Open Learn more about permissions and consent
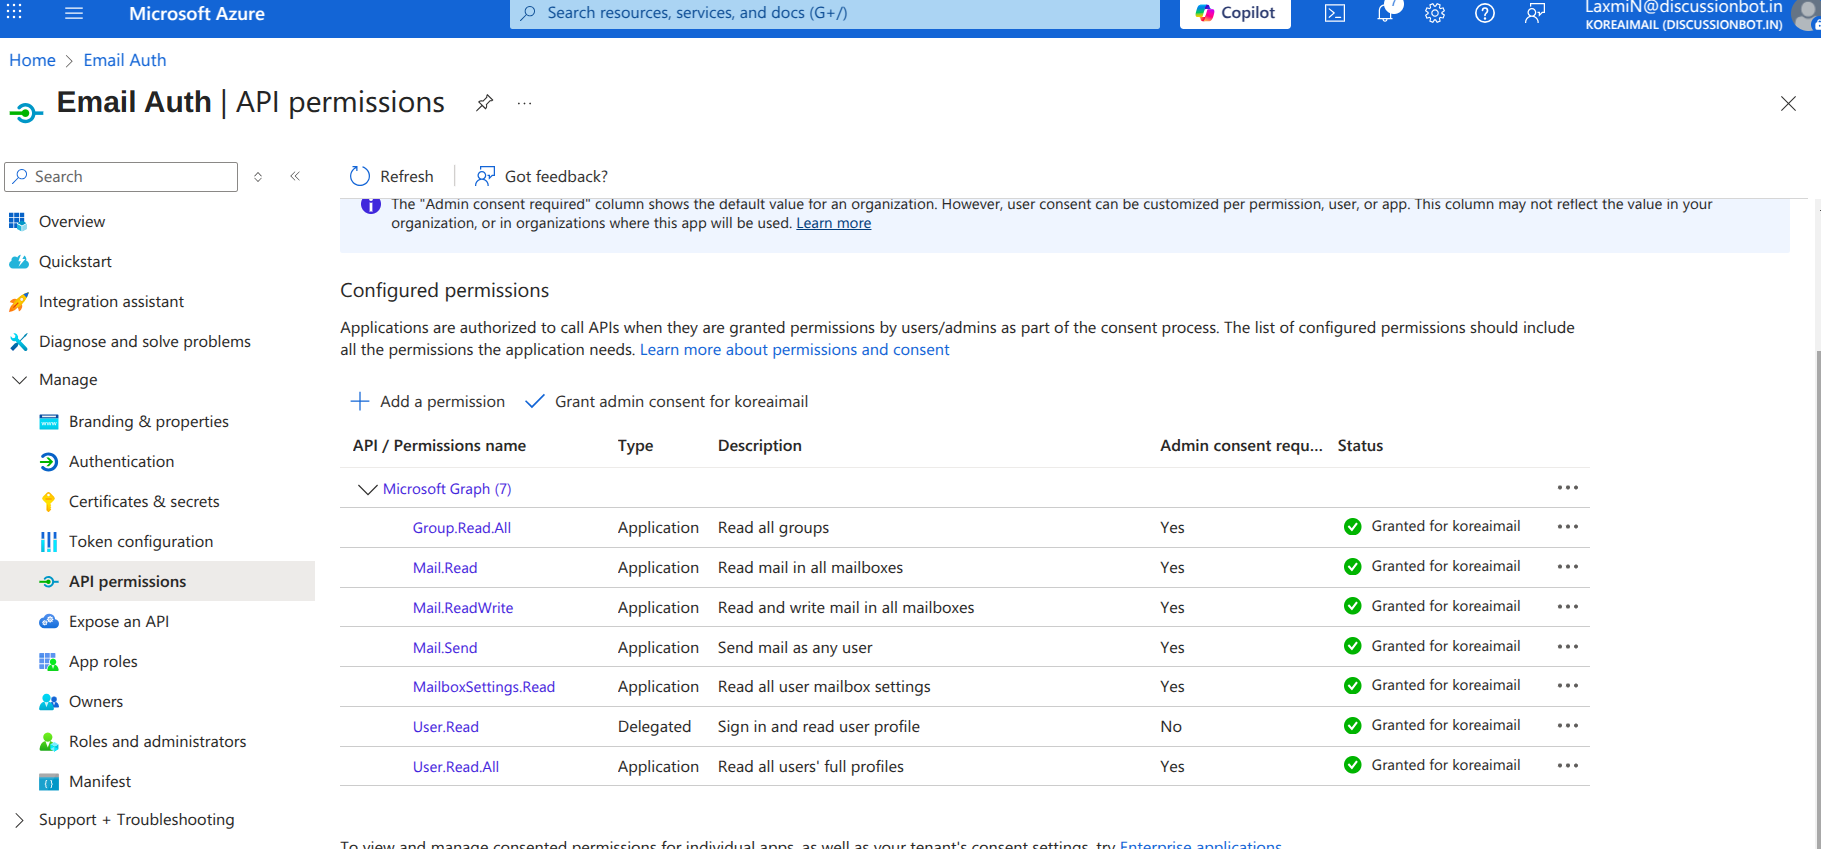 (794, 350)
